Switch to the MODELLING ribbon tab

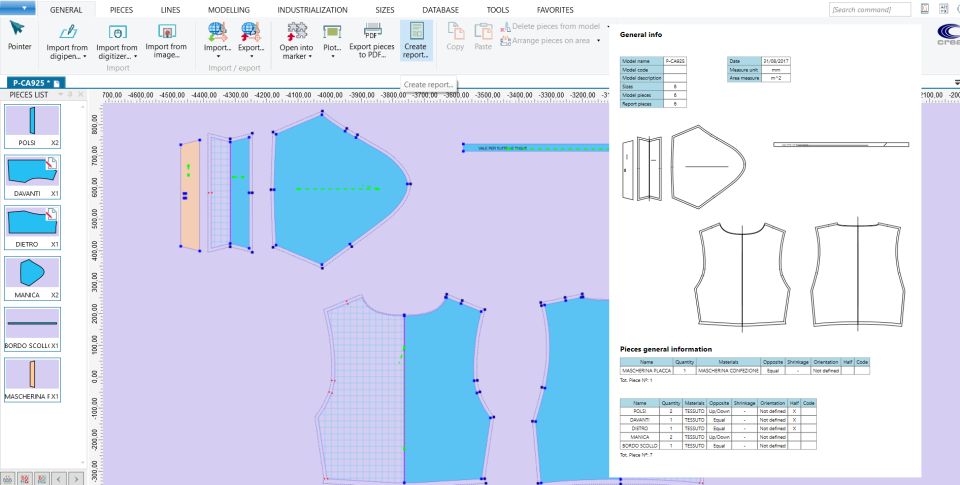[229, 10]
